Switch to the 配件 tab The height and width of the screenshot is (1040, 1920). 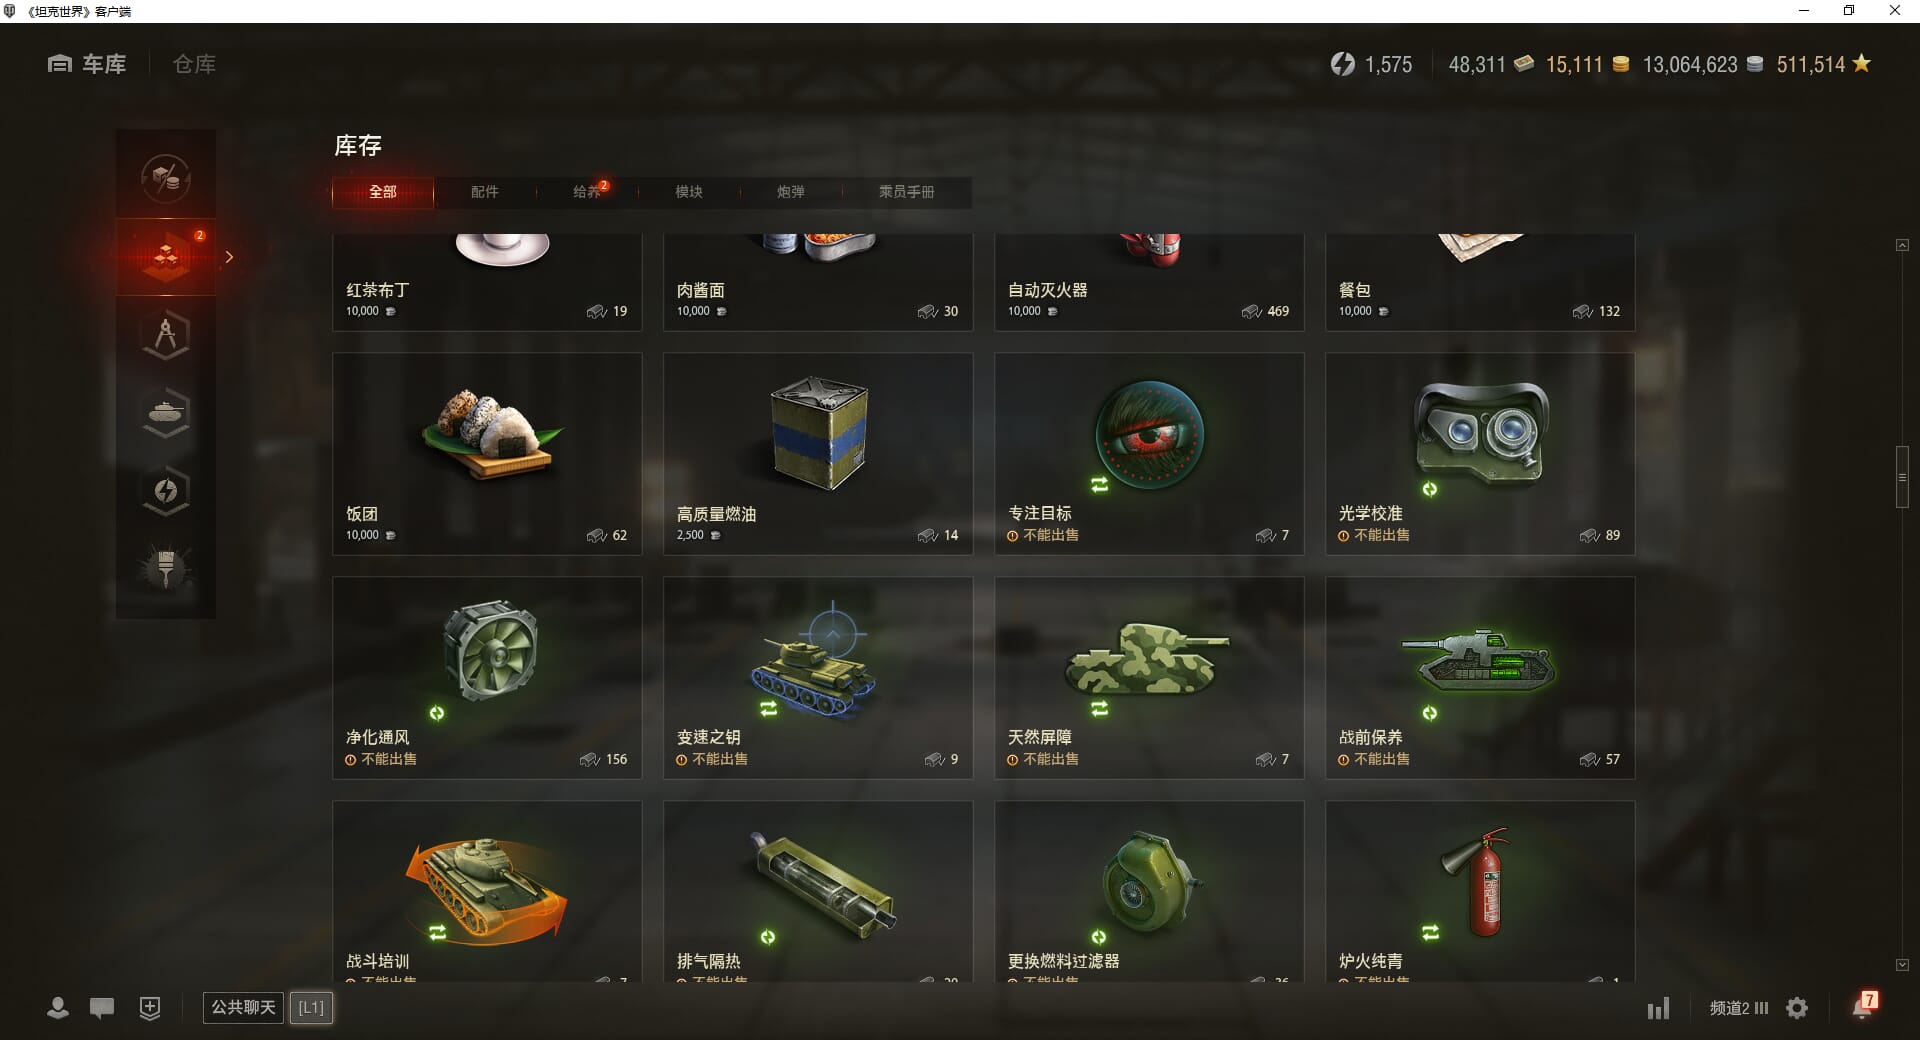coord(485,192)
